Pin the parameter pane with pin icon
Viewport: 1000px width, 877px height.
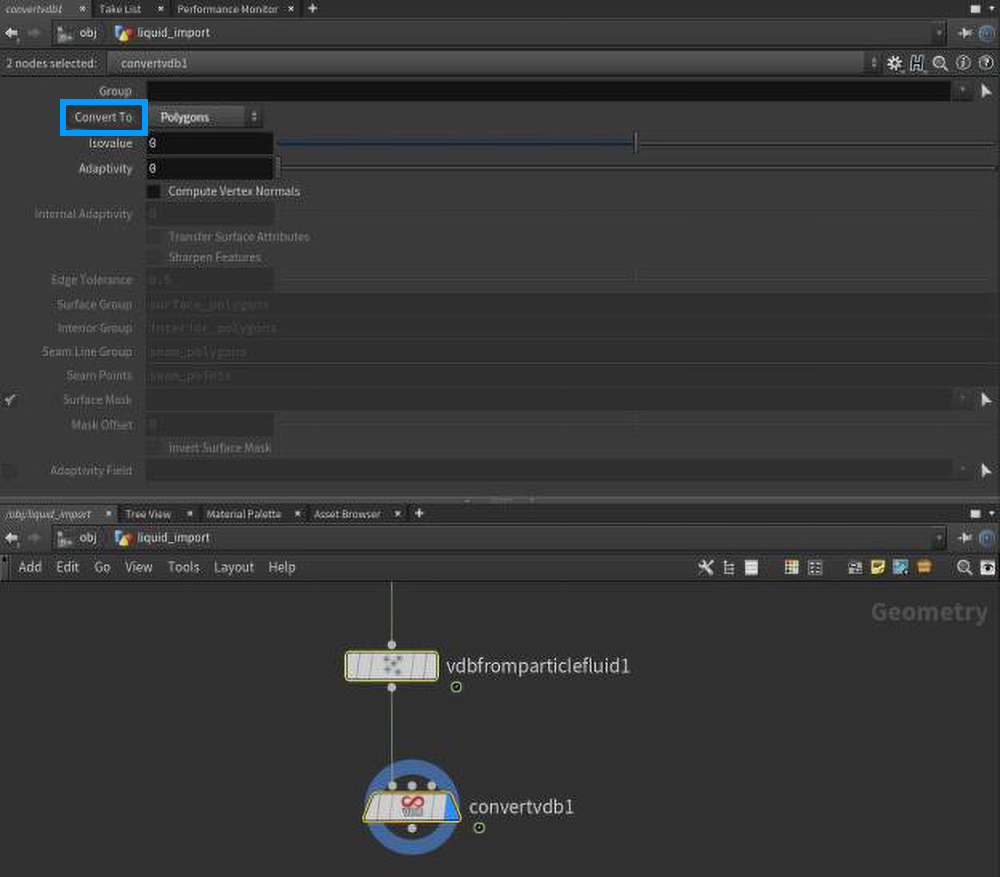965,33
